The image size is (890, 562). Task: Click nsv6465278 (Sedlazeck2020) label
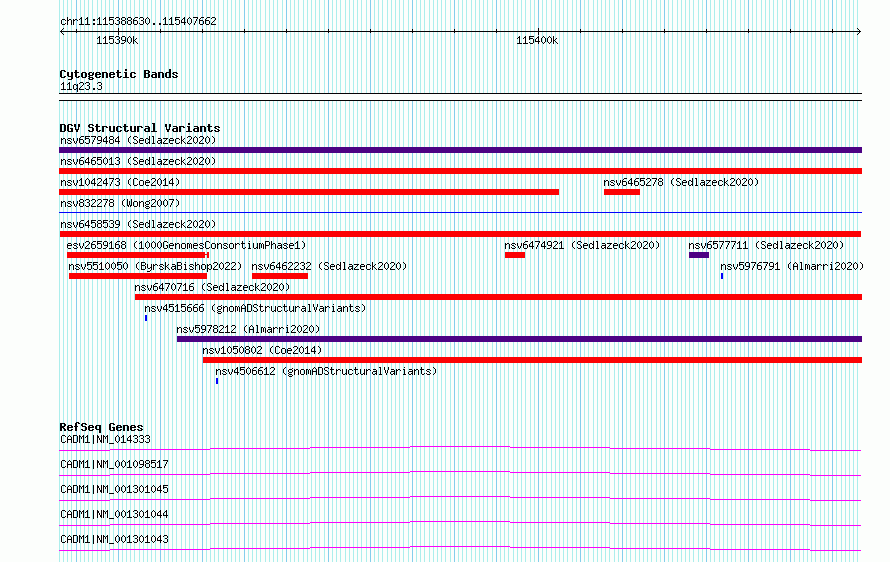point(681,182)
